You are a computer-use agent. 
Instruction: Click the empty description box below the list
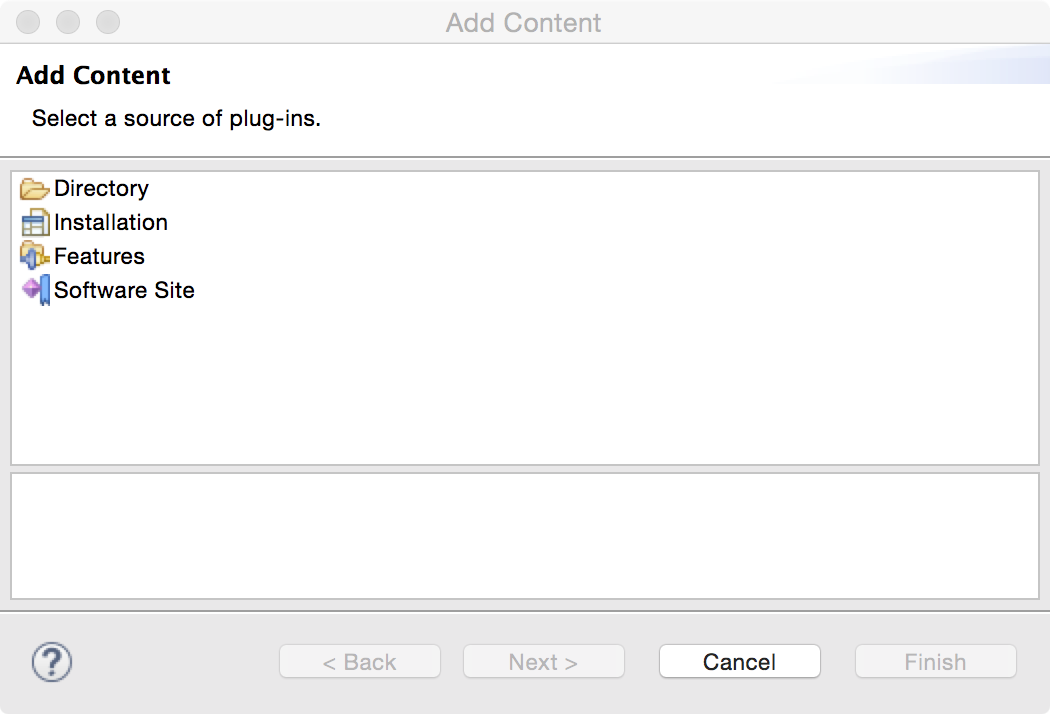(x=524, y=535)
